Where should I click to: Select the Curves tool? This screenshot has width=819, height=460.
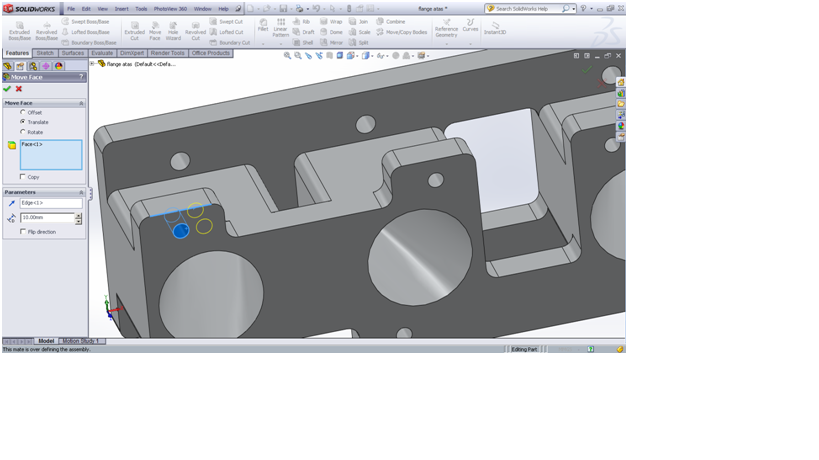[x=470, y=25]
